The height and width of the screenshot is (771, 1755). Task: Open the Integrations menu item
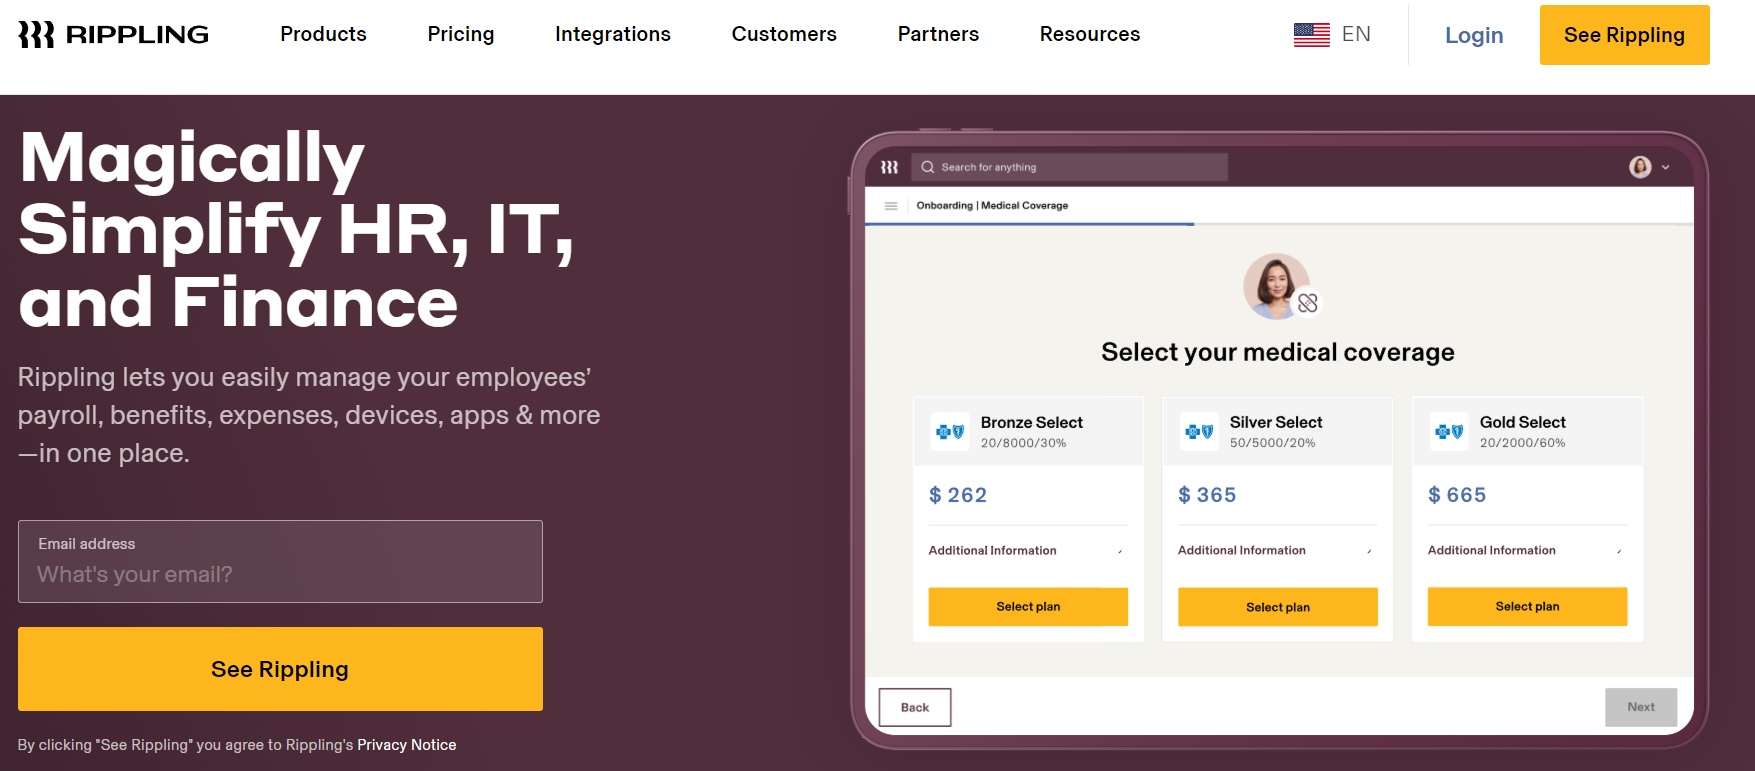pyautogui.click(x=613, y=34)
